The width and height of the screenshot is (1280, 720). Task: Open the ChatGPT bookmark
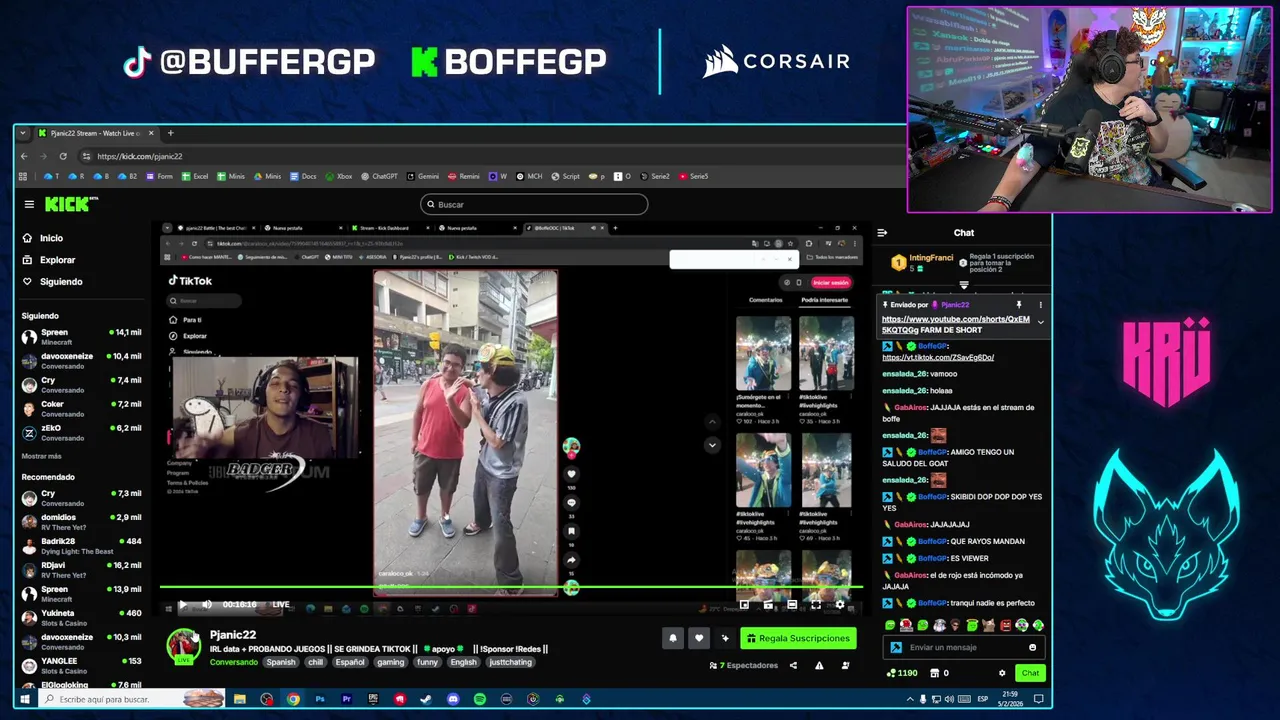(x=379, y=176)
